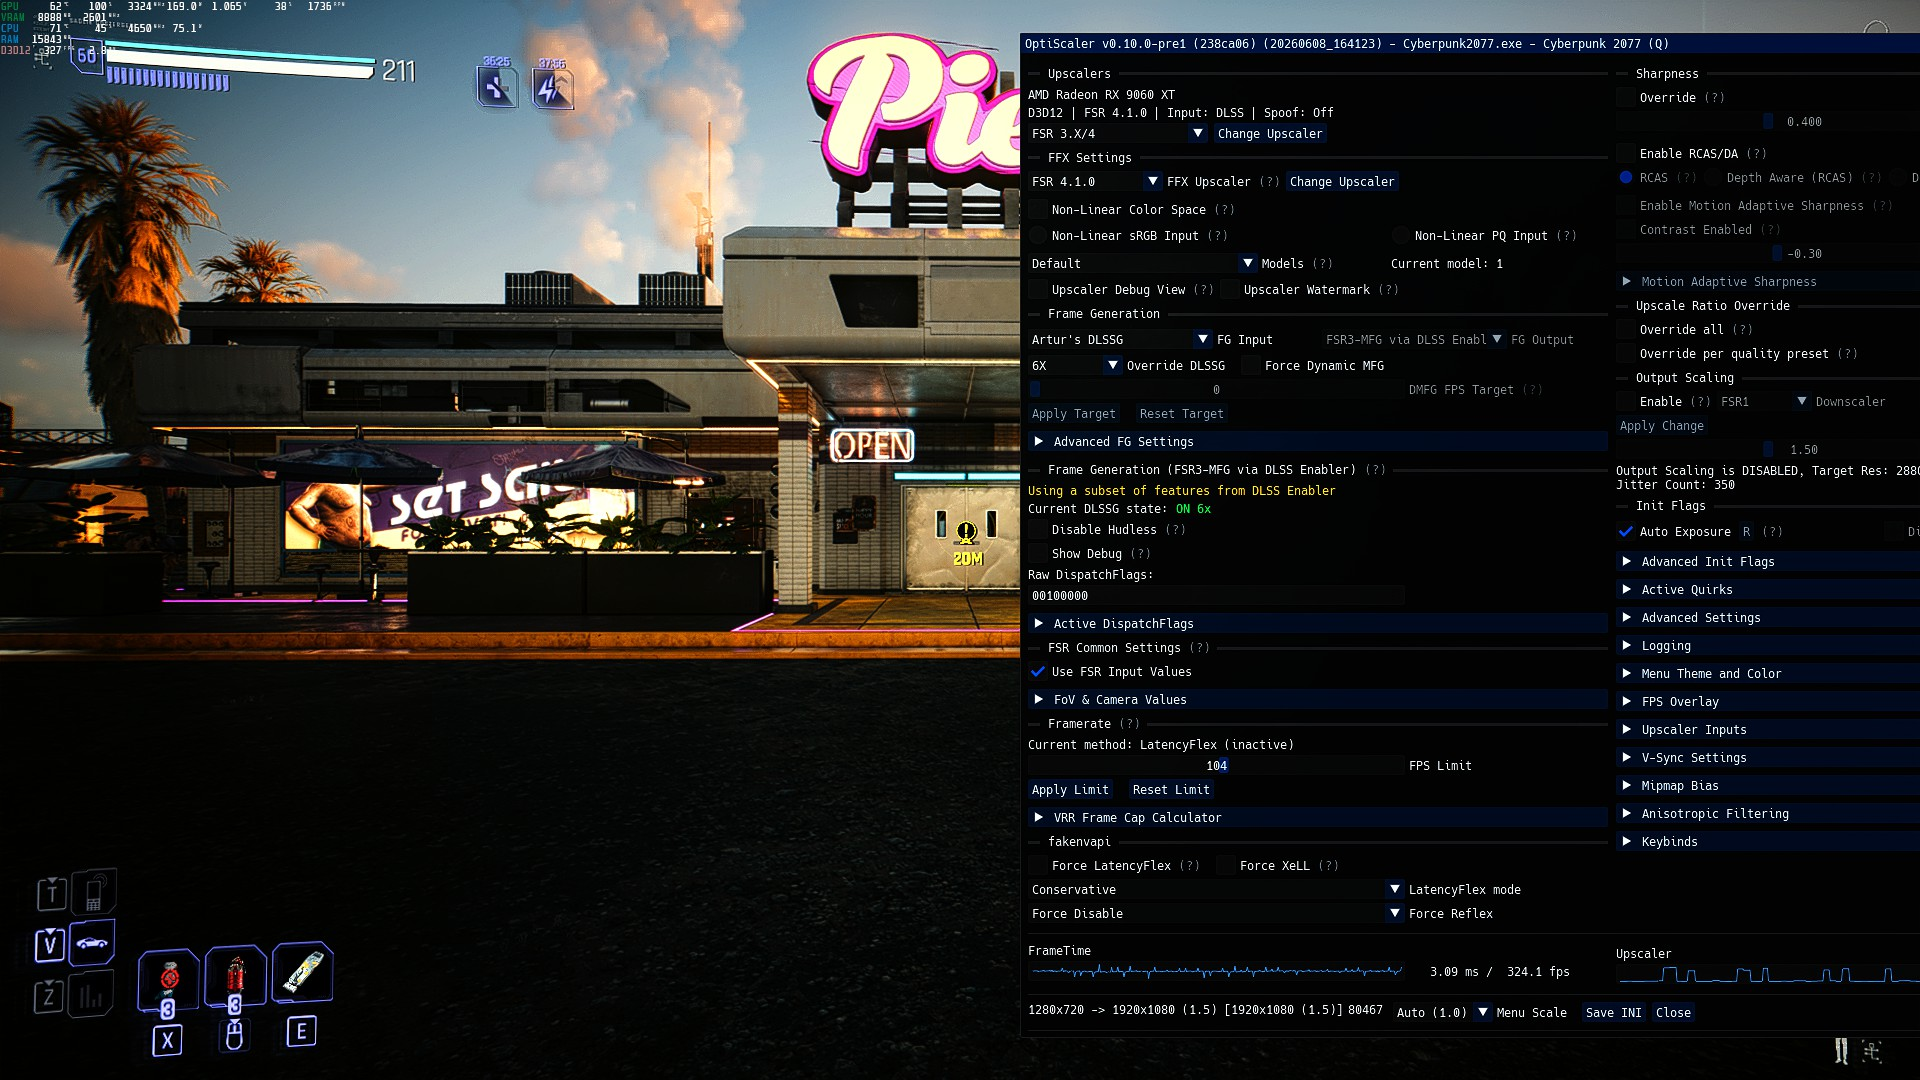Image resolution: width=1920 pixels, height=1080 pixels.
Task: Open the Default Models dropdown
Action: pos(1143,264)
